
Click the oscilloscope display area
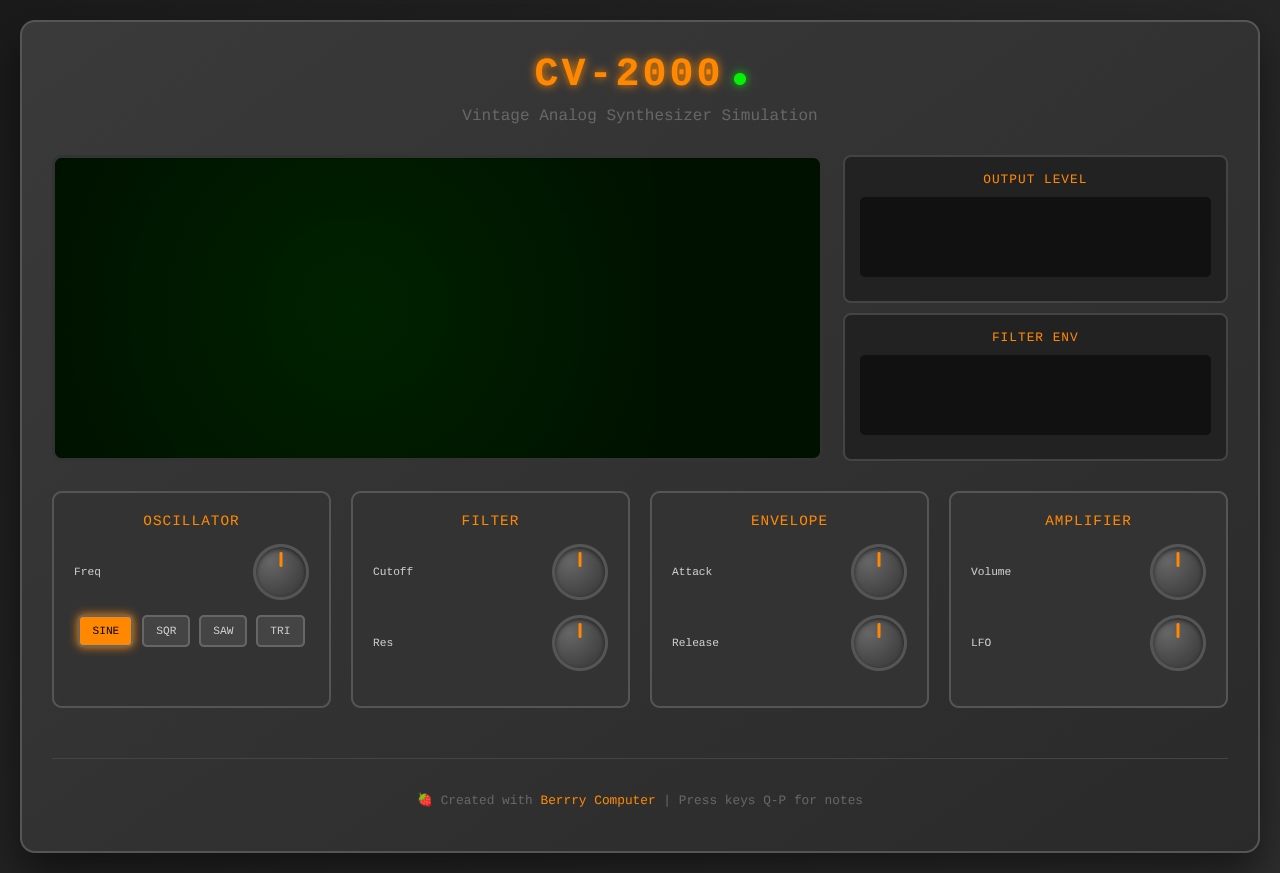(x=437, y=307)
